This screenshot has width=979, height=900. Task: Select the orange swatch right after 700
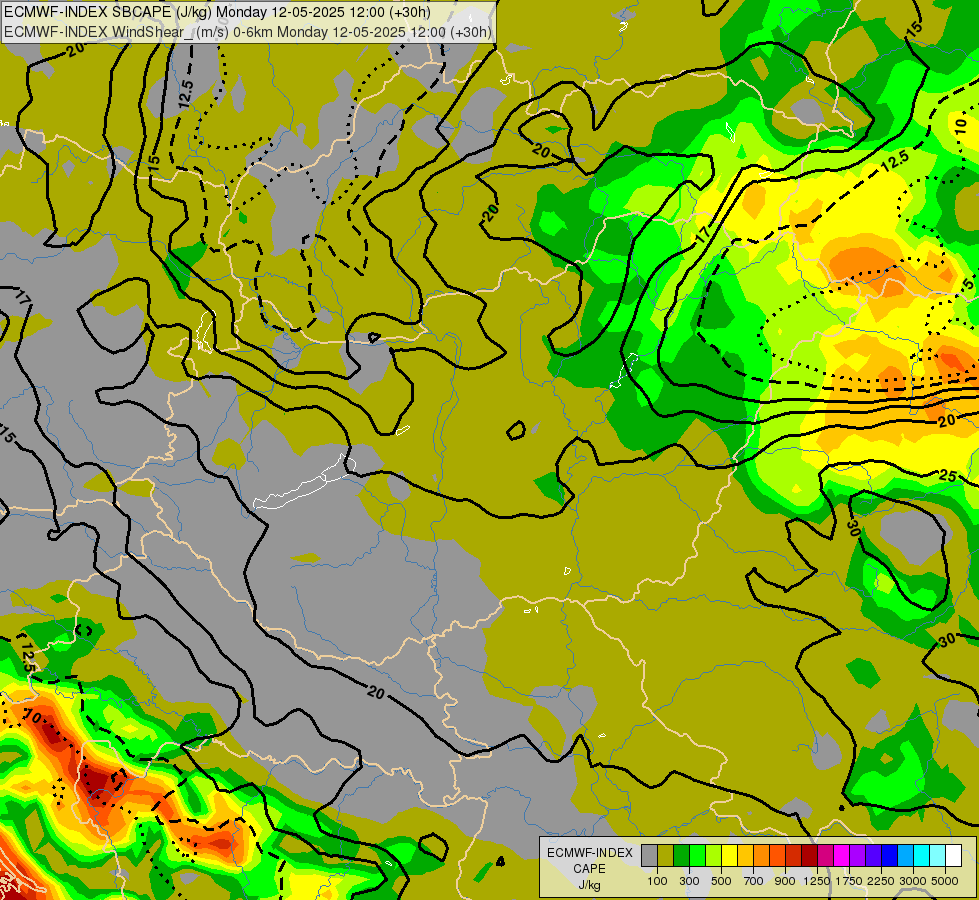[761, 855]
